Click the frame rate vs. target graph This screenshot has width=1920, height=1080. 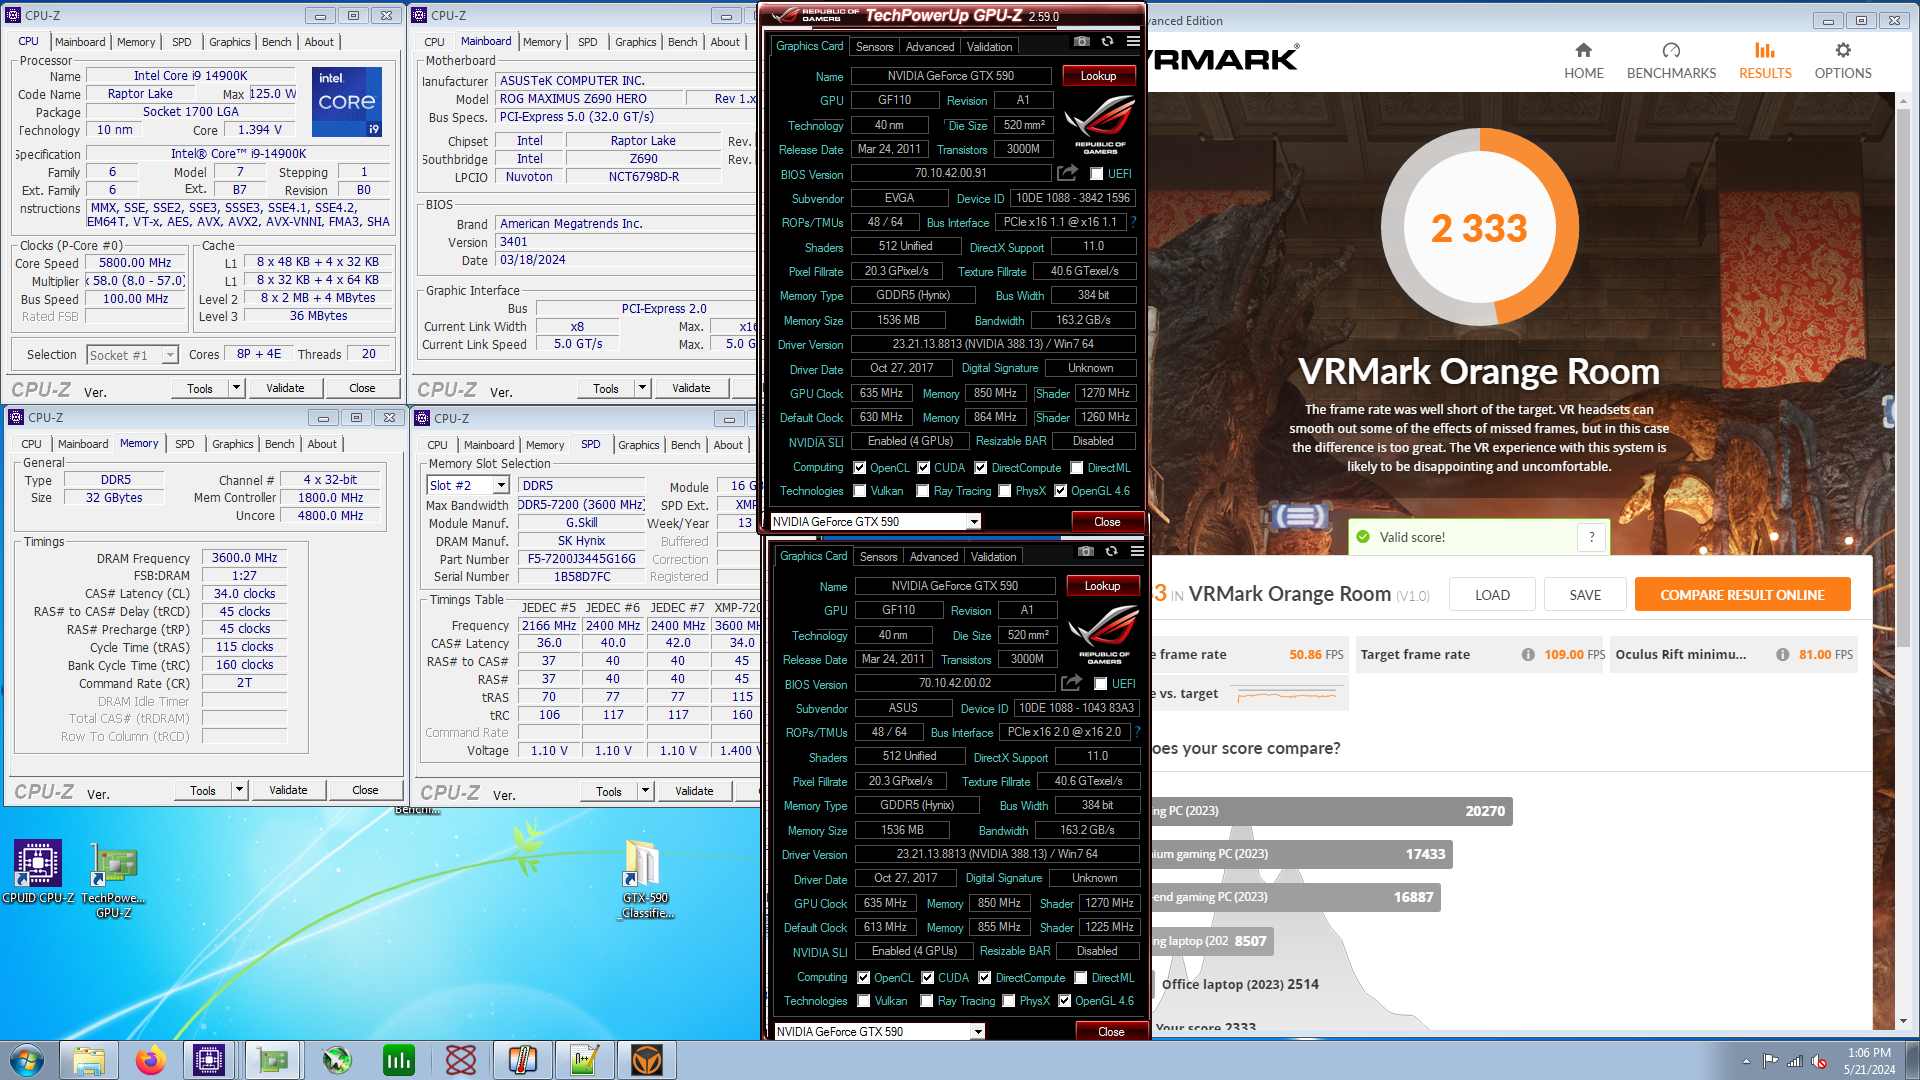click(x=1286, y=694)
